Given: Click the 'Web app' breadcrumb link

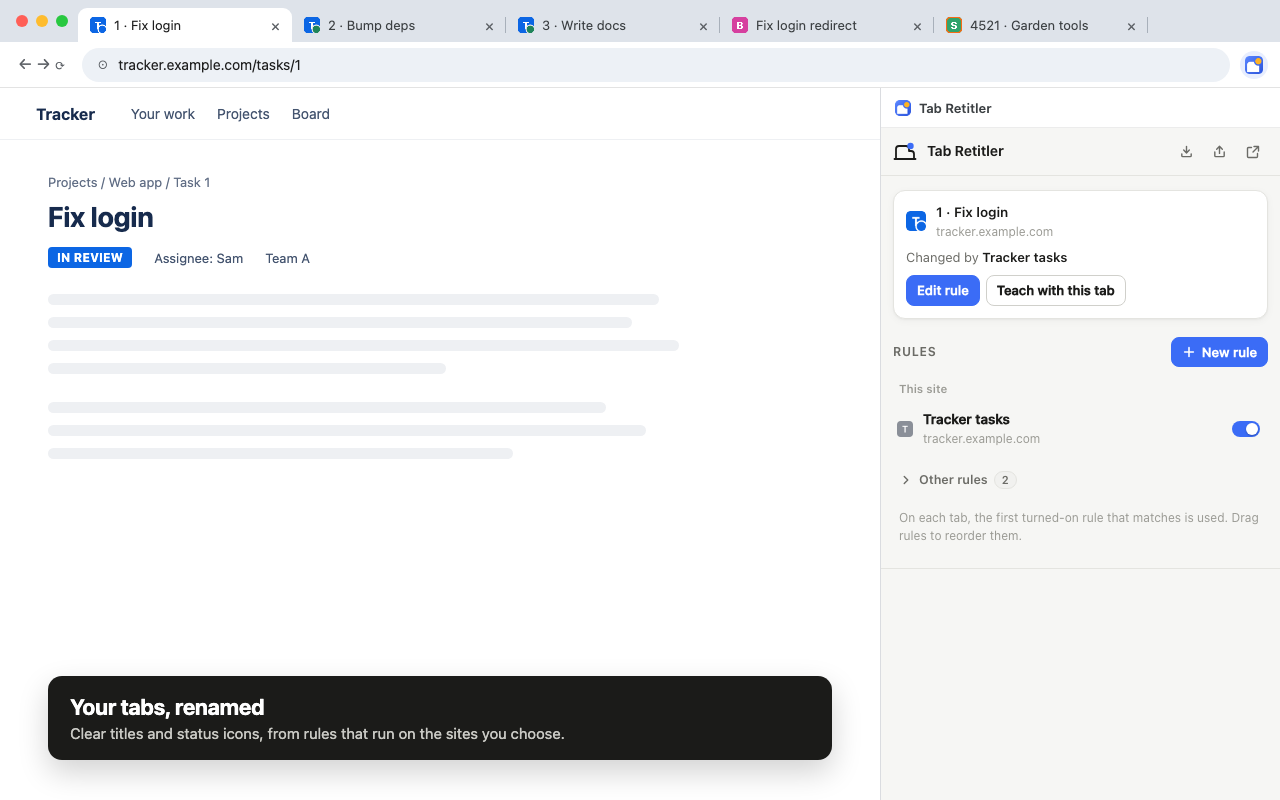Looking at the screenshot, I should (x=135, y=183).
